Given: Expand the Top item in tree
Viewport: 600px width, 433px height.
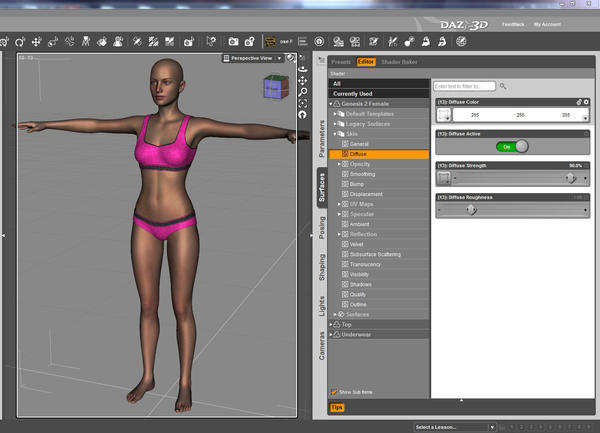Looking at the screenshot, I should pos(331,324).
